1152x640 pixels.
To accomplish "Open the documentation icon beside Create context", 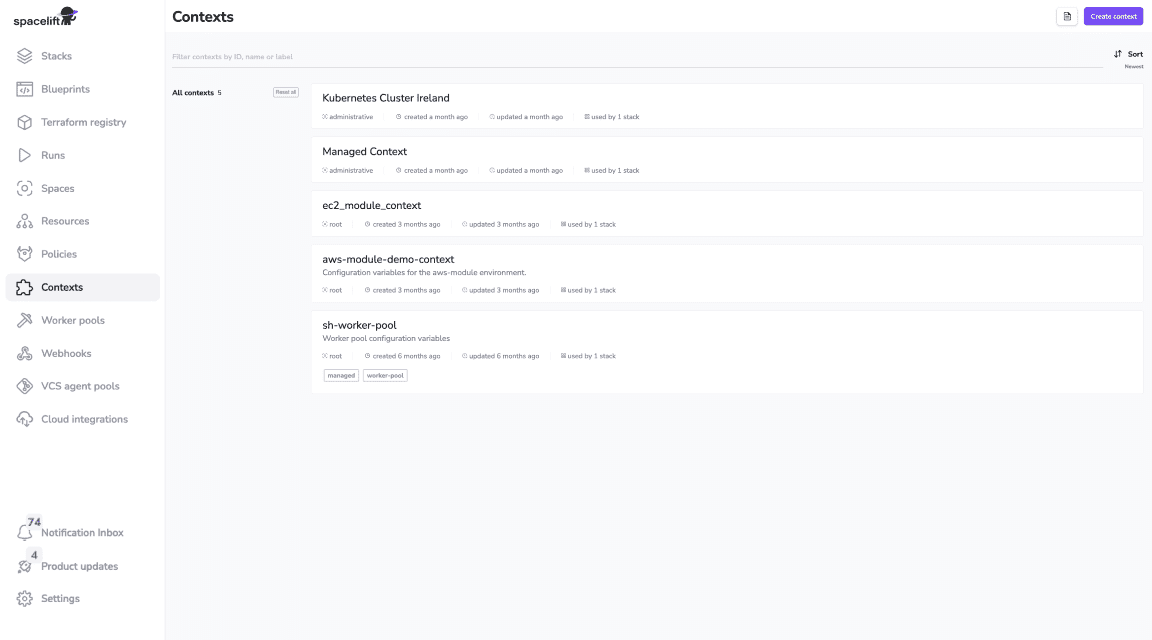I will (1066, 16).
